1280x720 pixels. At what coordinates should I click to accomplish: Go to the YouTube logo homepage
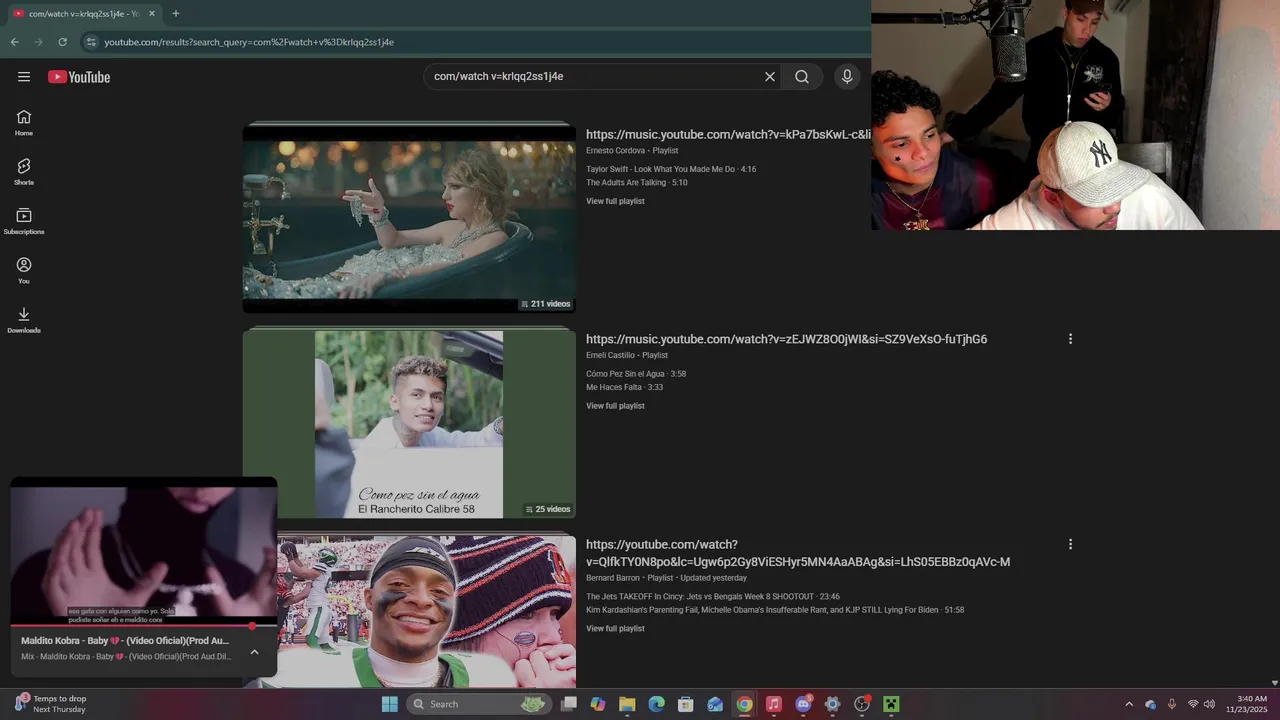[79, 77]
